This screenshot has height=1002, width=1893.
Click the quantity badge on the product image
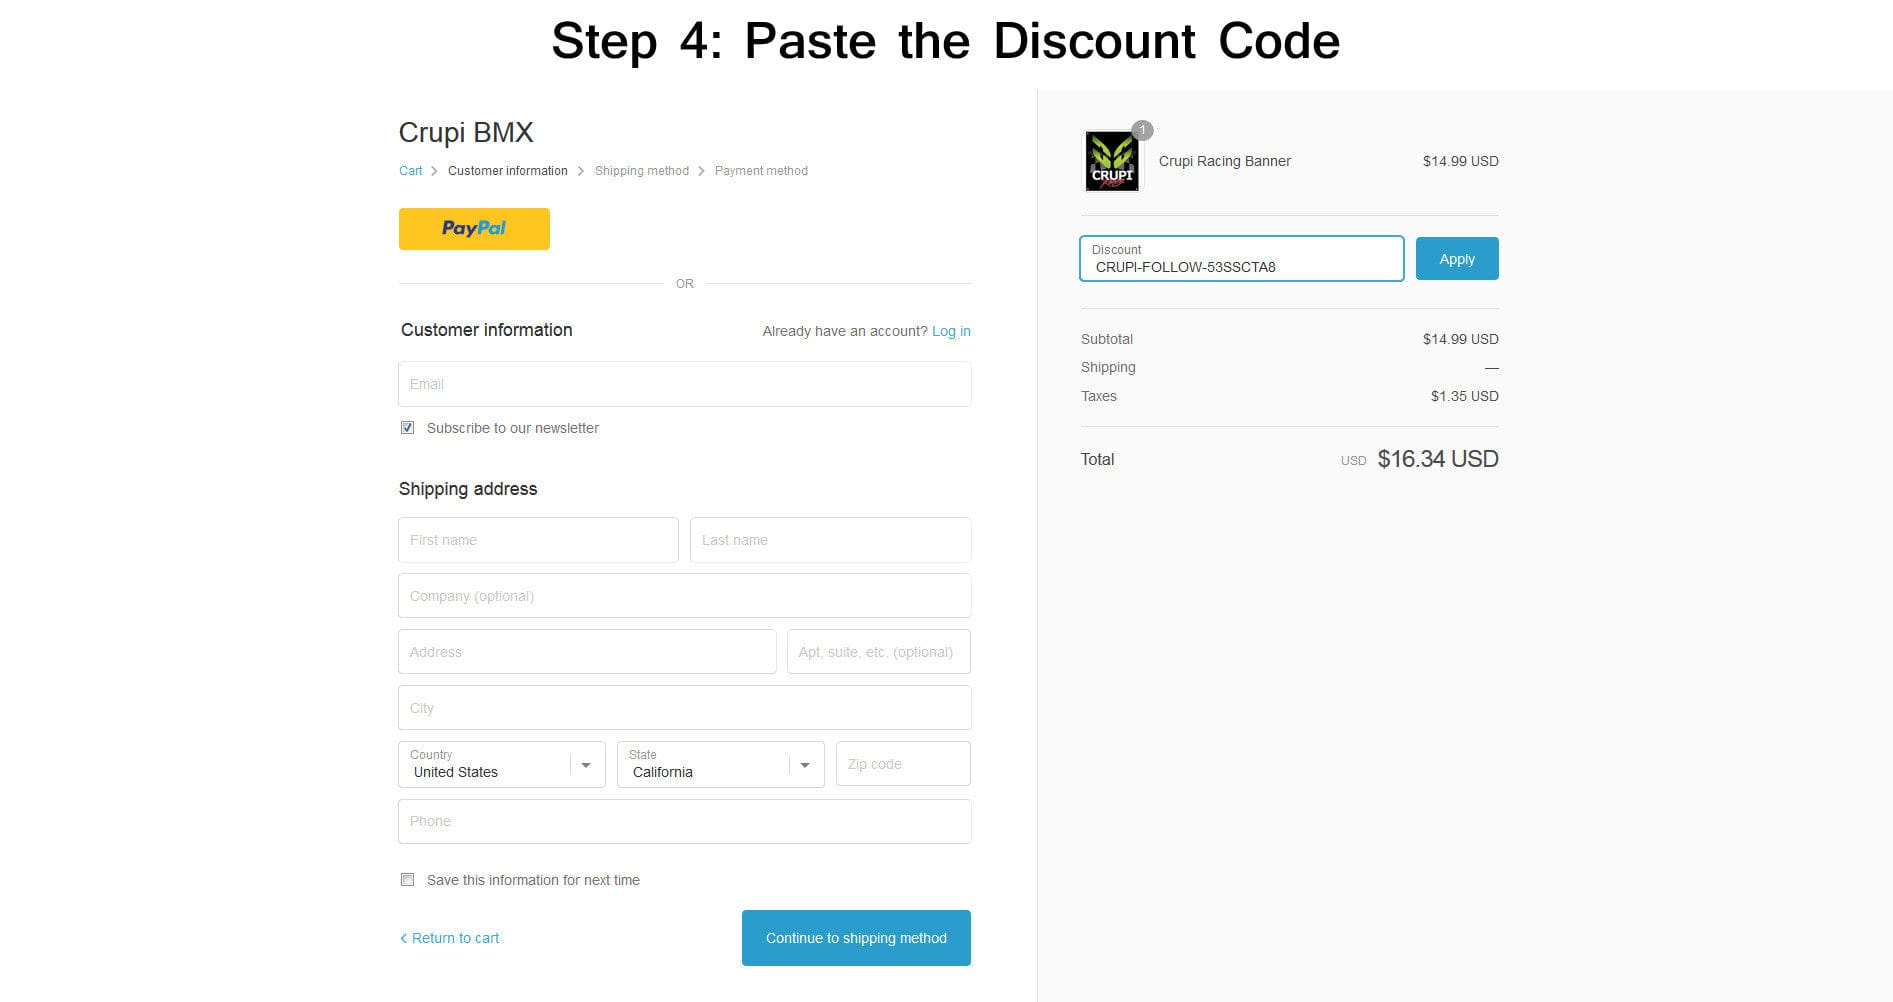point(1142,130)
